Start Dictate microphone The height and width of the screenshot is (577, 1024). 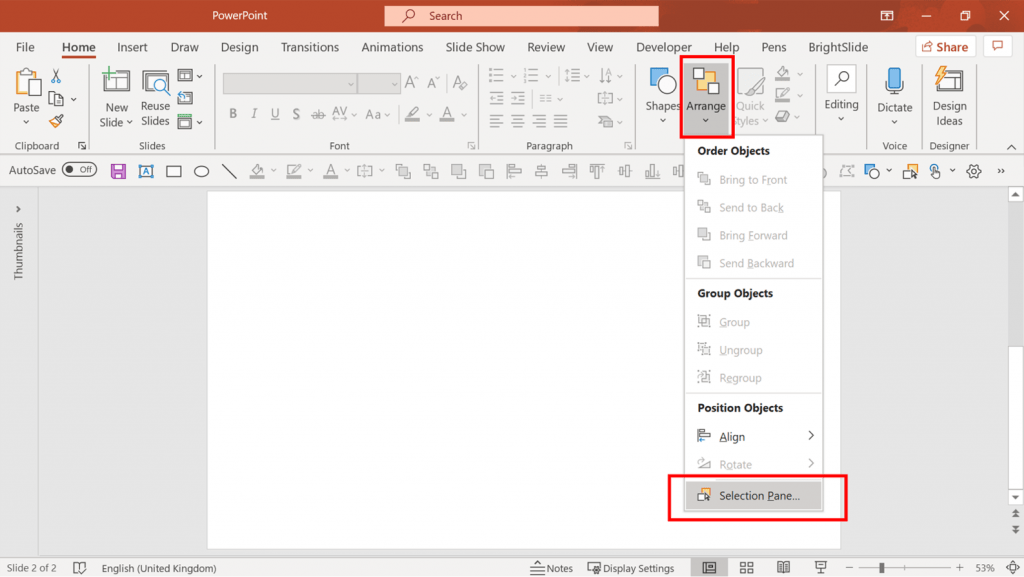[x=894, y=82]
